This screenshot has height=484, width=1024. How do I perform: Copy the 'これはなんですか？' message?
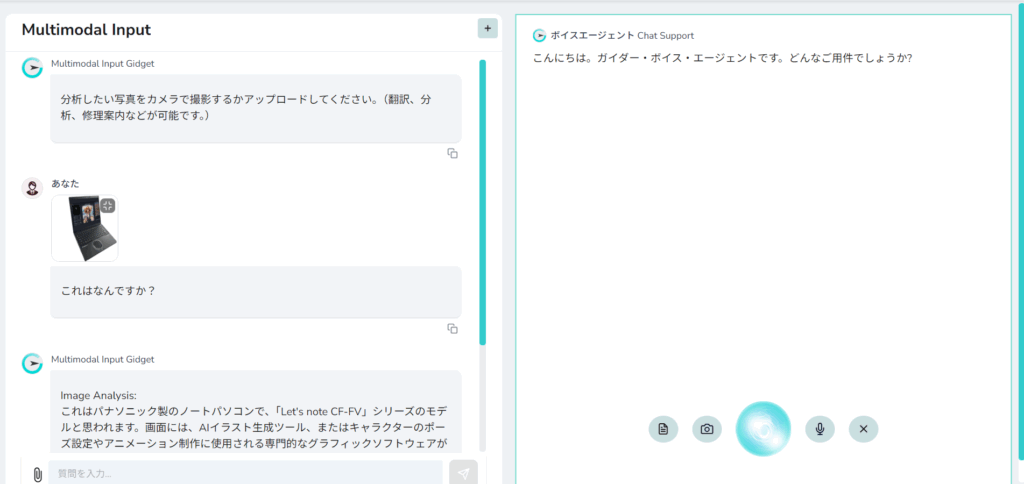(x=452, y=329)
